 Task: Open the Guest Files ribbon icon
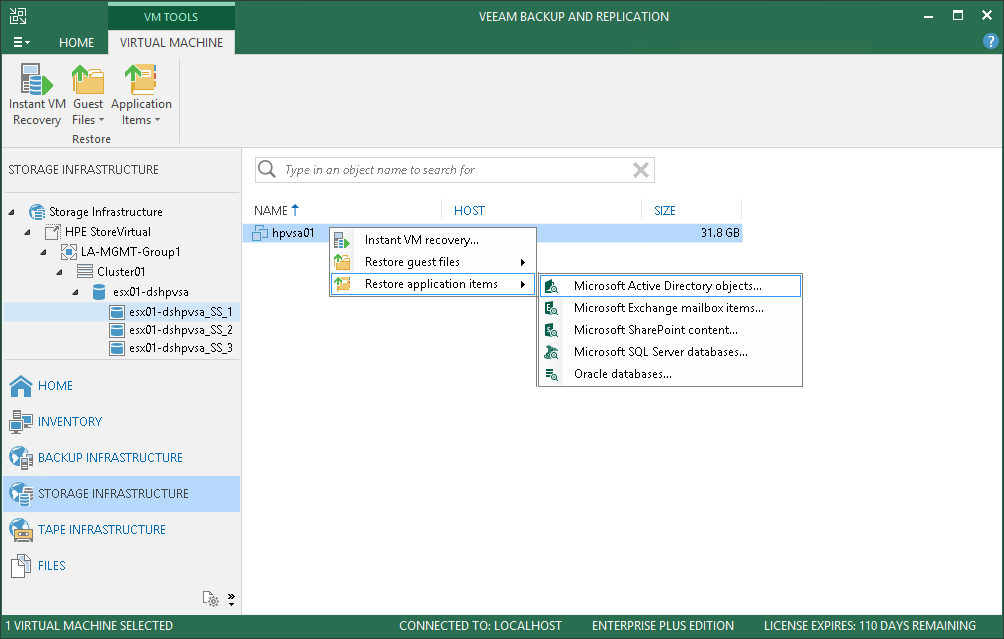pos(88,95)
